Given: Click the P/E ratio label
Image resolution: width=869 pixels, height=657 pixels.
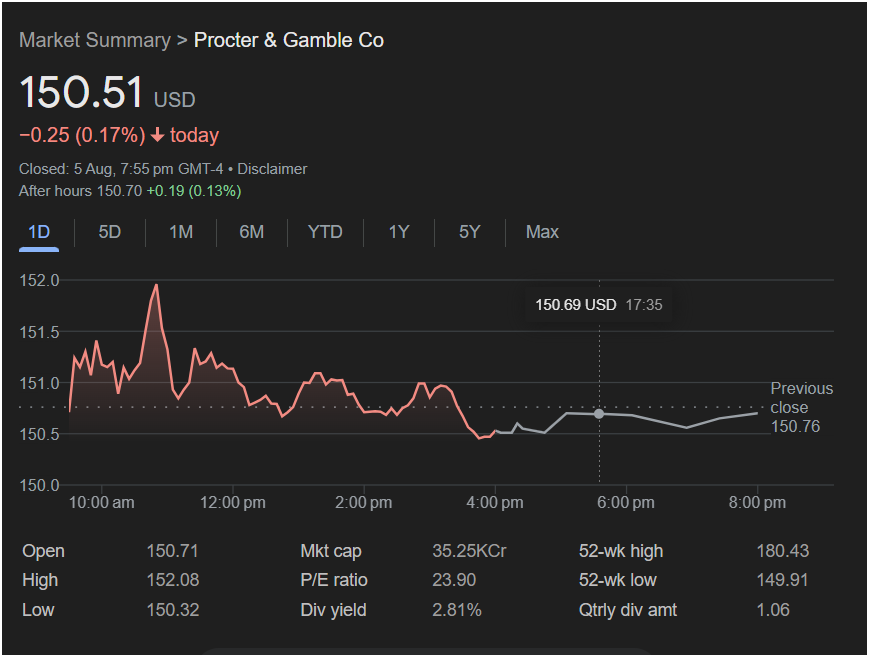Looking at the screenshot, I should (334, 580).
